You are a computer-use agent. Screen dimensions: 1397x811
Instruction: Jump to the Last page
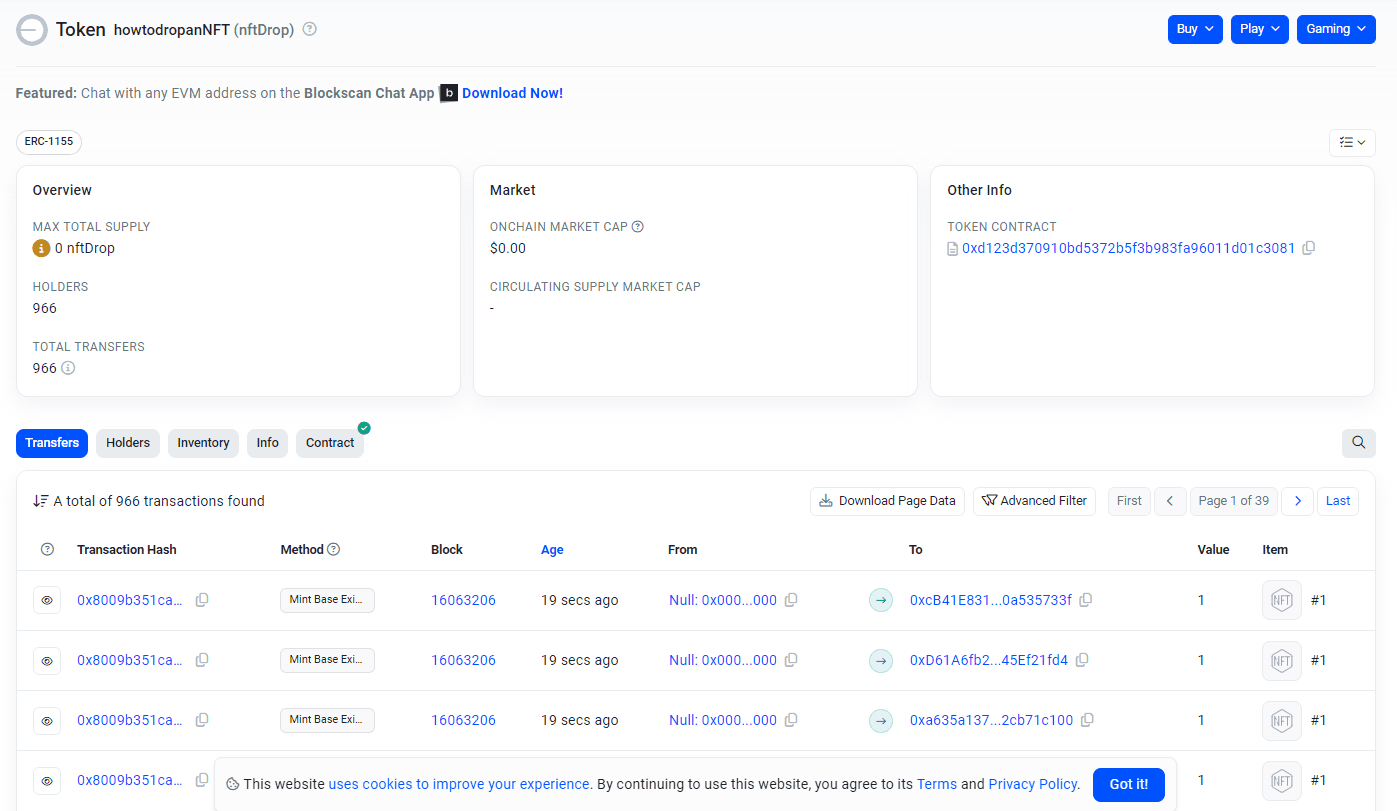click(1338, 501)
